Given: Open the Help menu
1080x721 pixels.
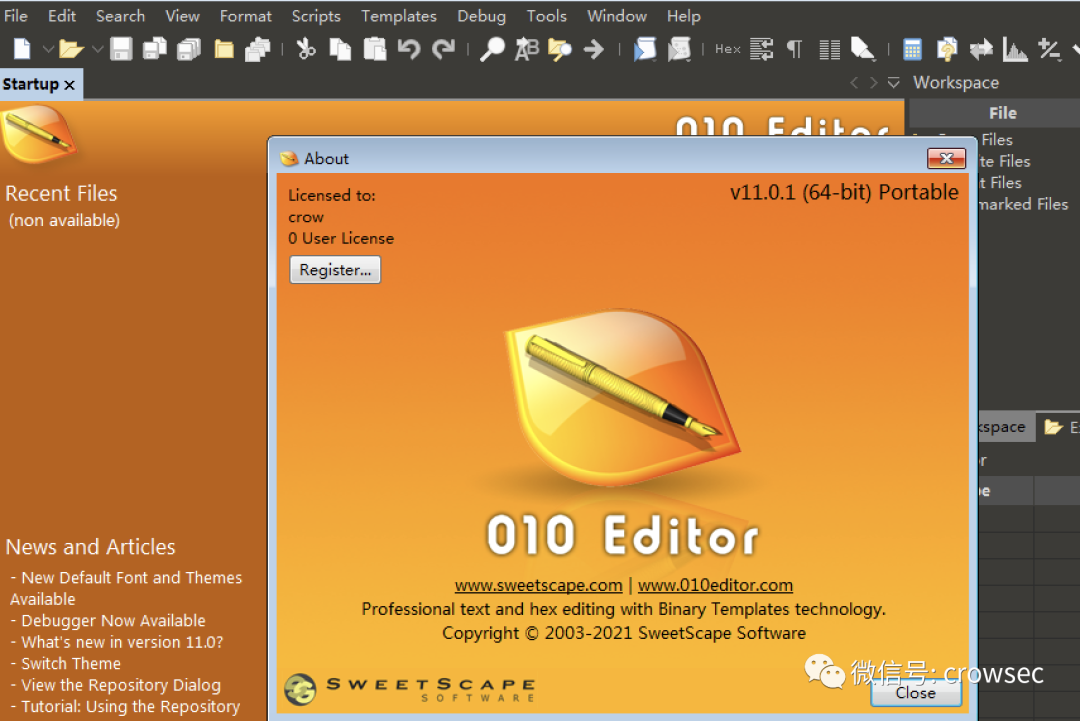Looking at the screenshot, I should point(684,16).
